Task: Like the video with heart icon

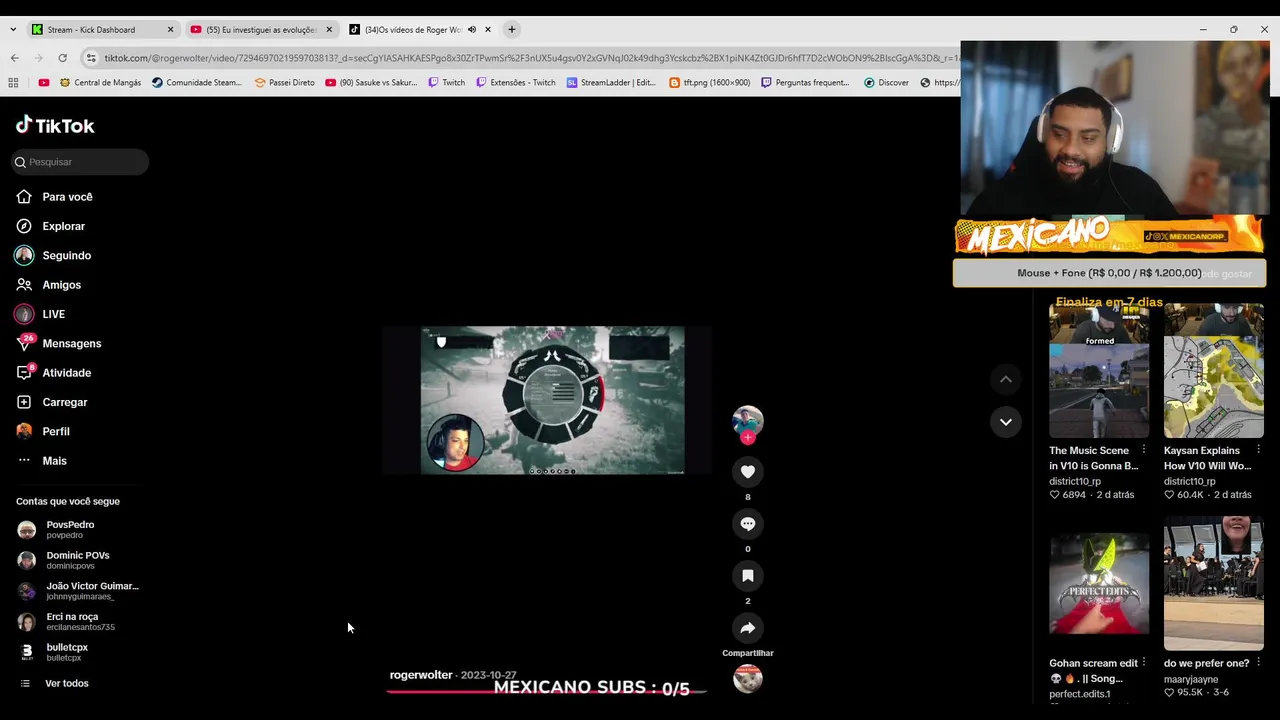Action: [x=747, y=471]
